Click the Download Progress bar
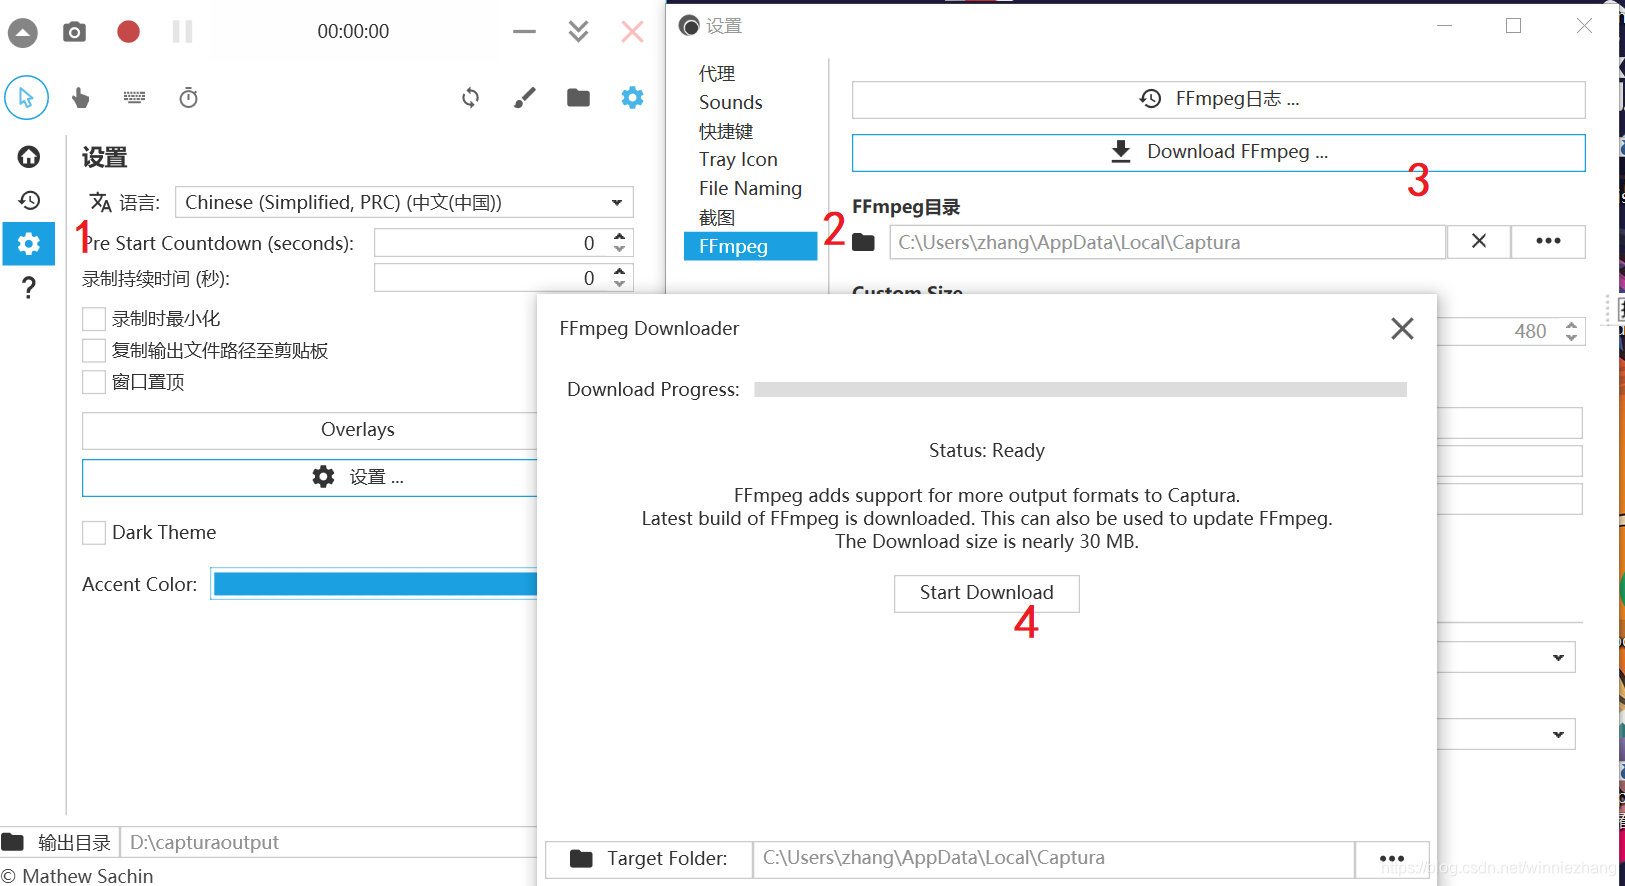Viewport: 1625px width, 886px height. click(x=1080, y=389)
